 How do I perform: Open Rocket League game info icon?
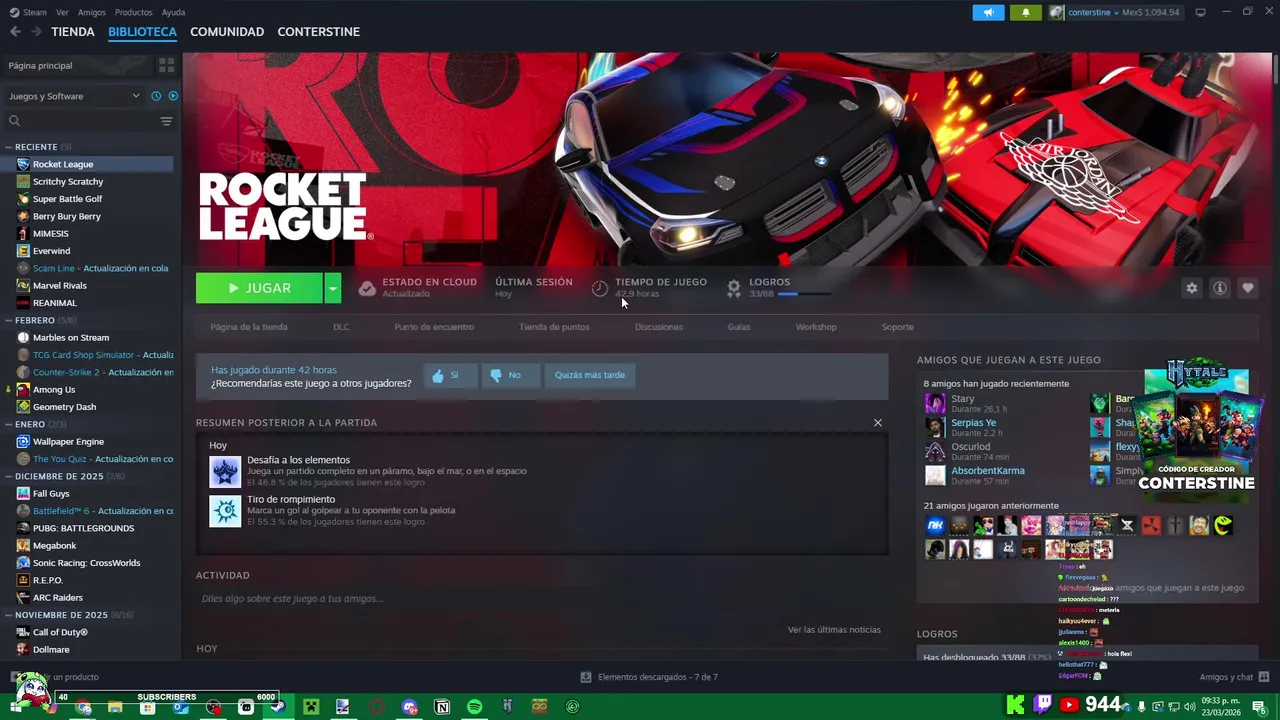(x=1219, y=288)
